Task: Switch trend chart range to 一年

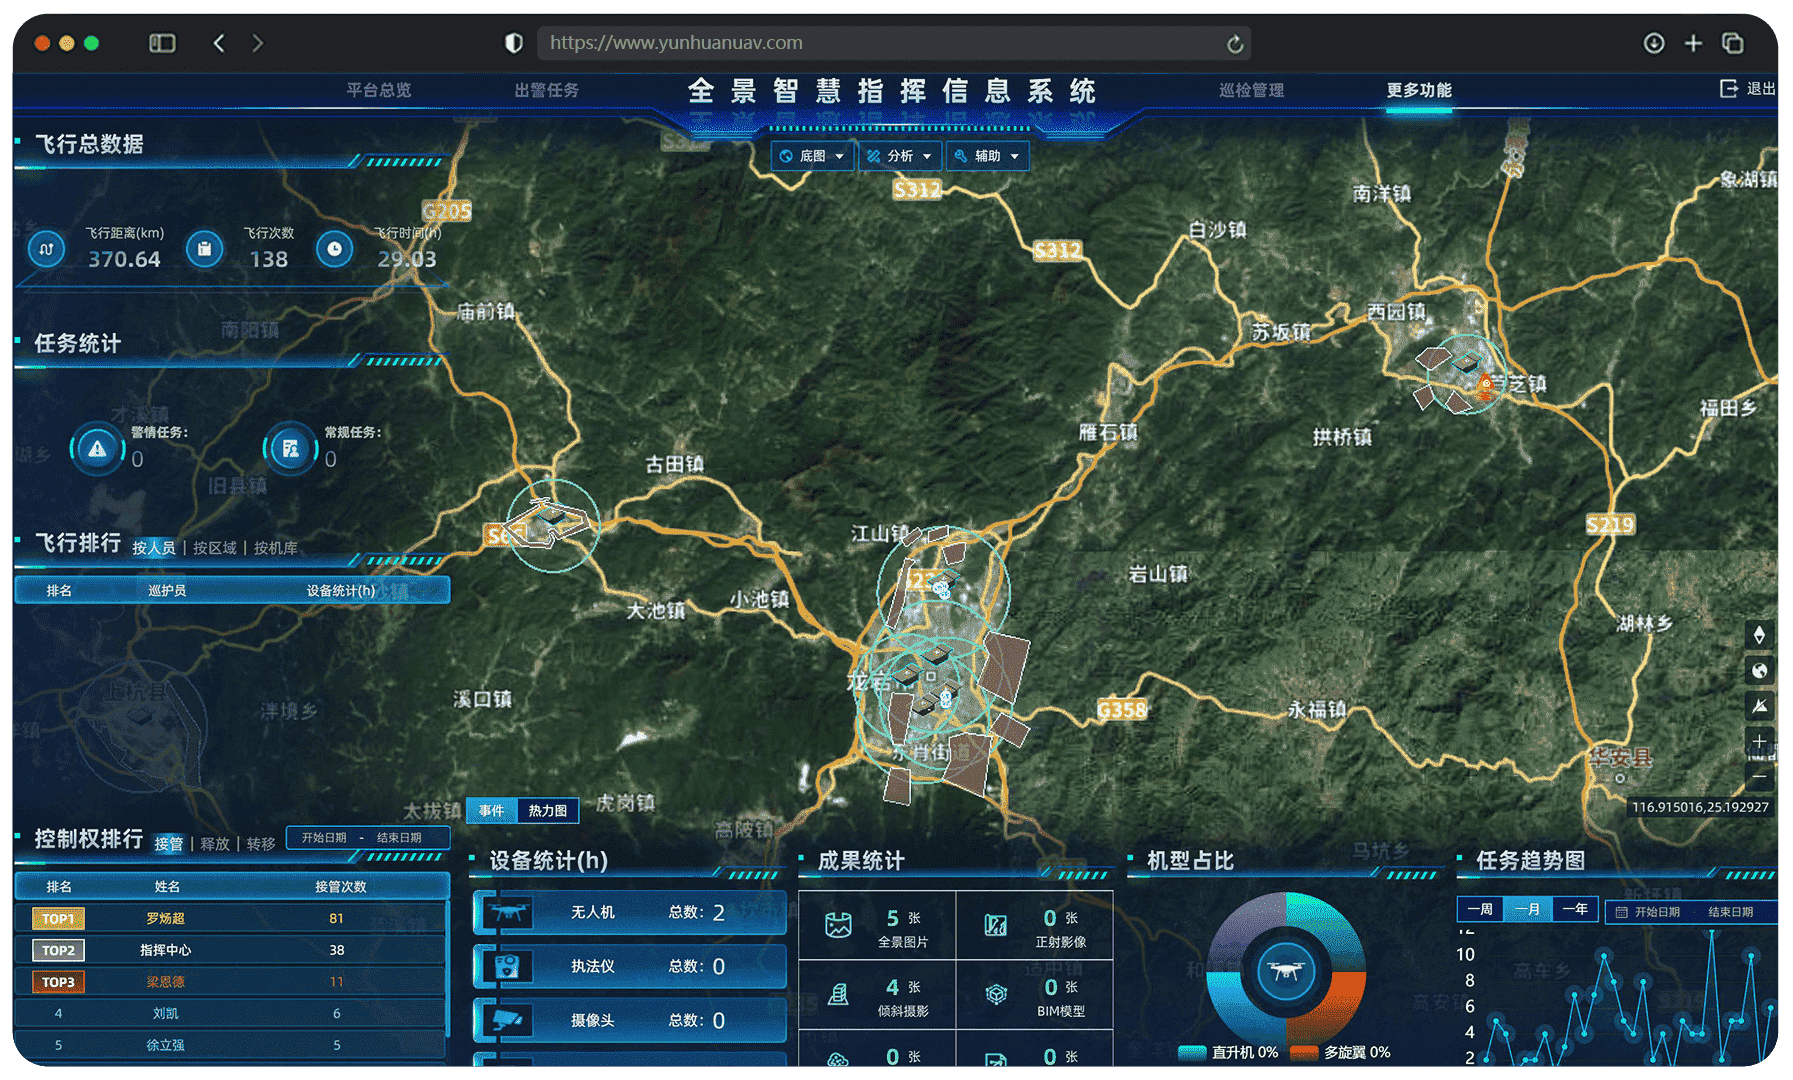Action: tap(1575, 910)
